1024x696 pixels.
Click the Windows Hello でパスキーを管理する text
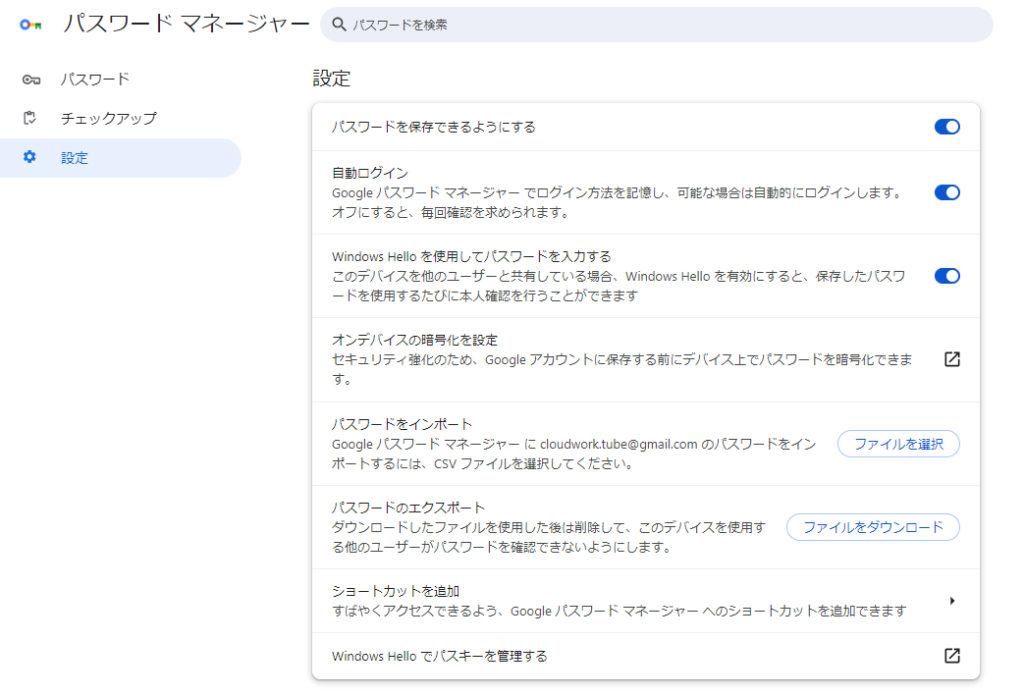[x=439, y=656]
